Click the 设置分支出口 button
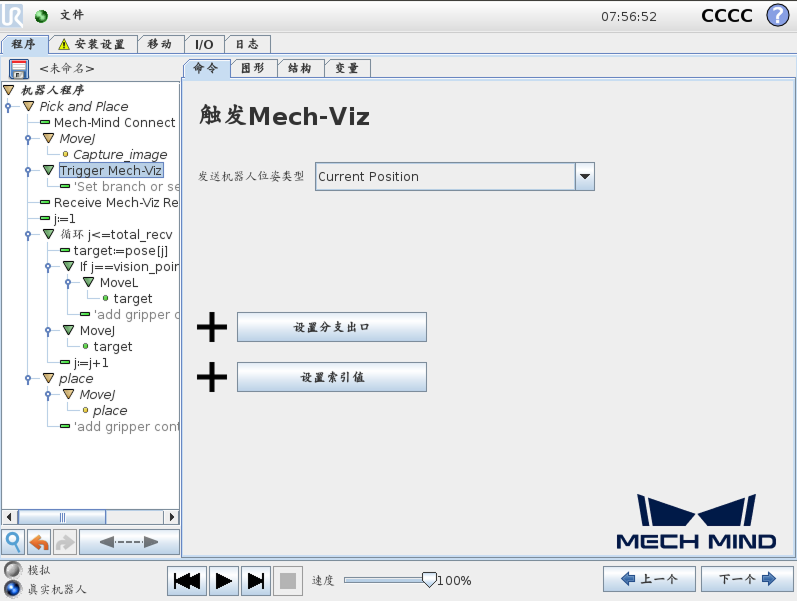This screenshot has width=797, height=601. 331,327
